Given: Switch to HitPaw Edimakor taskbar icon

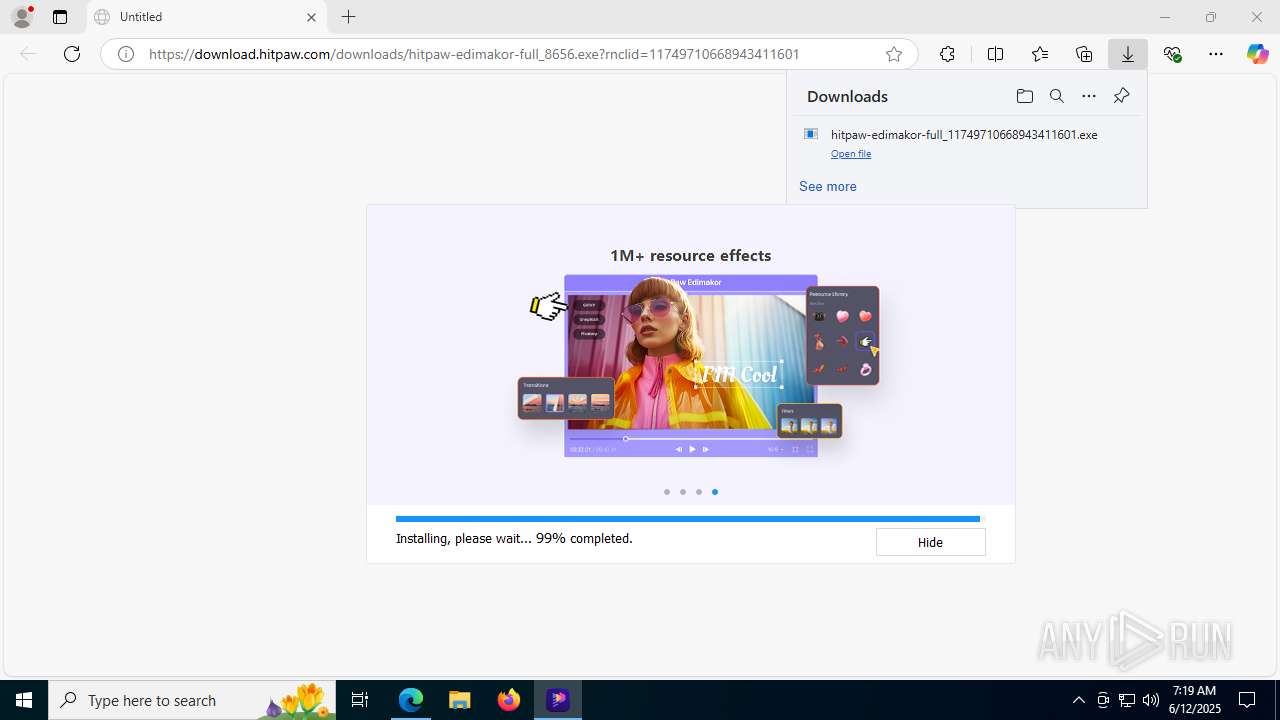Looking at the screenshot, I should (x=558, y=700).
